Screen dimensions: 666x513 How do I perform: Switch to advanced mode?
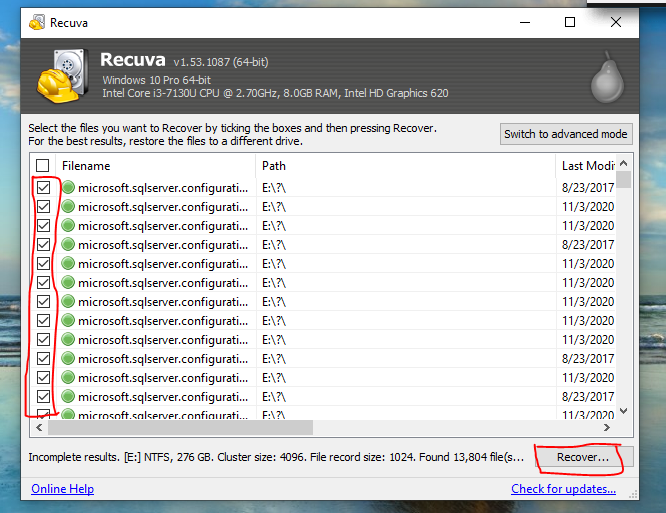[x=566, y=134]
